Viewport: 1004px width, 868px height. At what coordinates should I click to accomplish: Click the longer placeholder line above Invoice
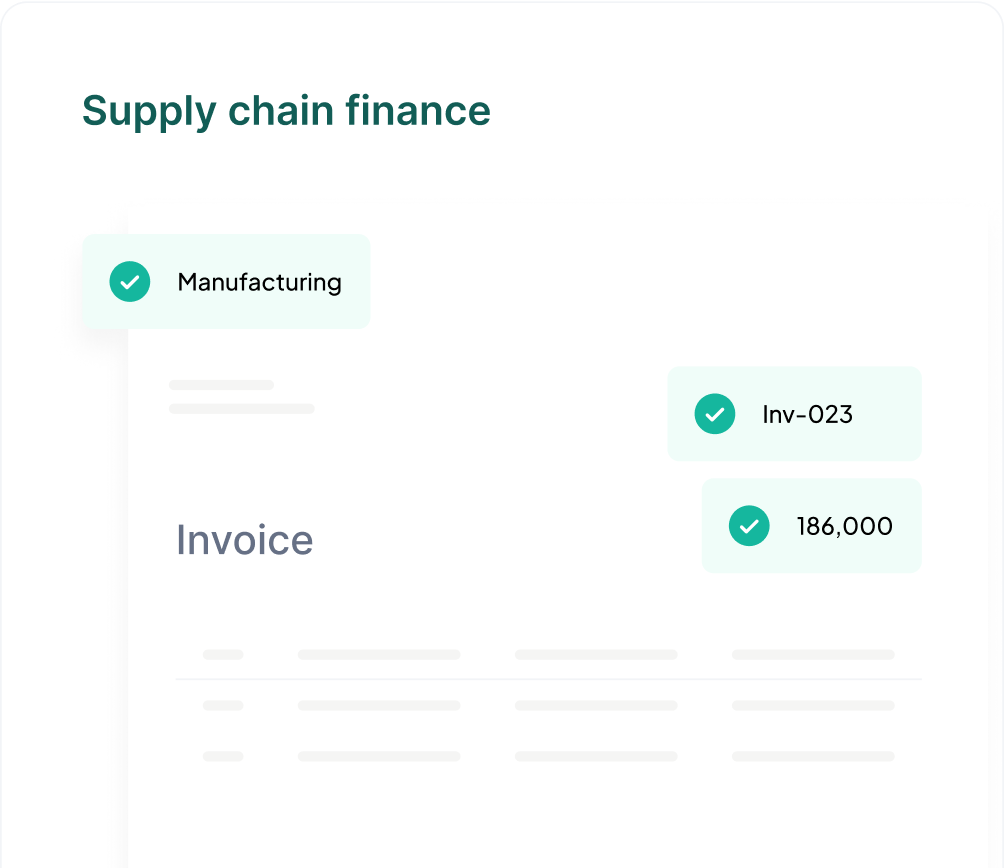(242, 409)
